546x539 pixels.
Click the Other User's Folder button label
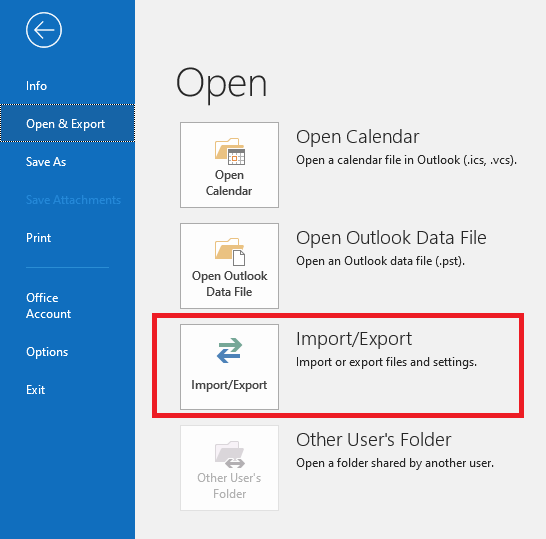tap(229, 486)
